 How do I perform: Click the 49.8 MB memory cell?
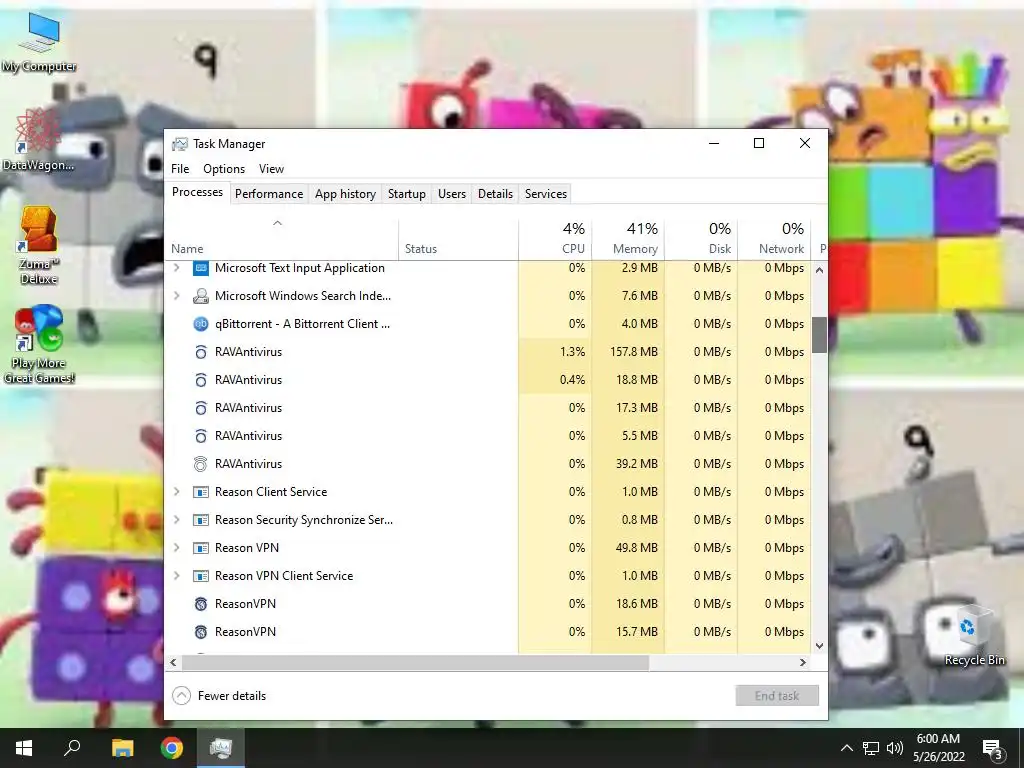628,548
